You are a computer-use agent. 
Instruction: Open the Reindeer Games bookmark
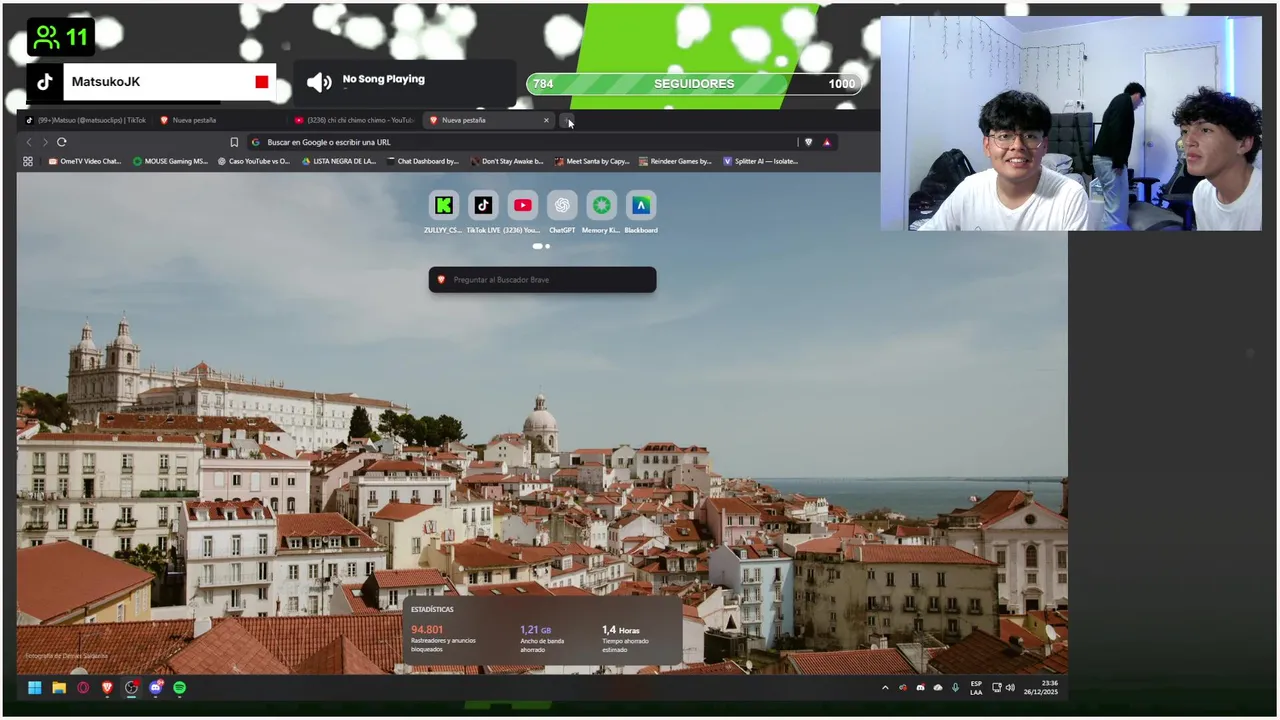pos(675,161)
